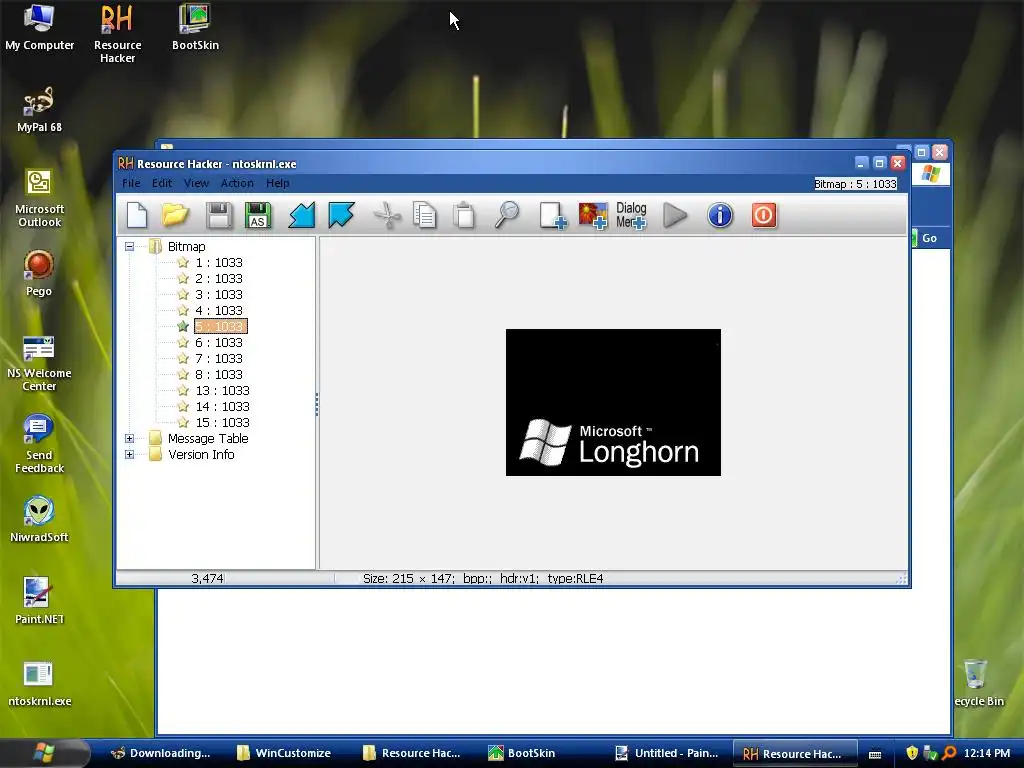Expand the Version Info node

point(129,455)
